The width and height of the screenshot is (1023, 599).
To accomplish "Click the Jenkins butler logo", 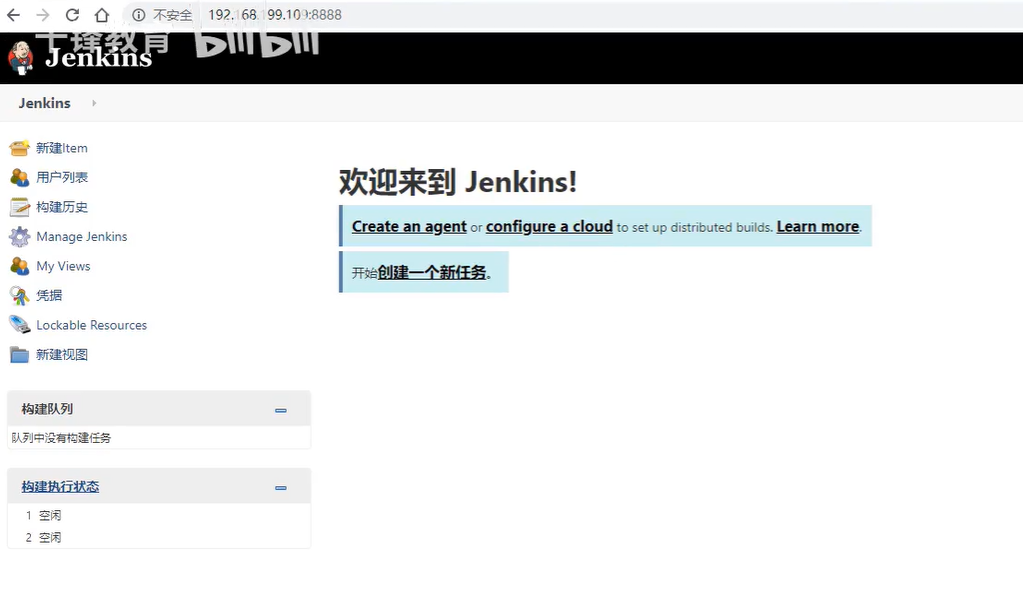I will click(20, 58).
